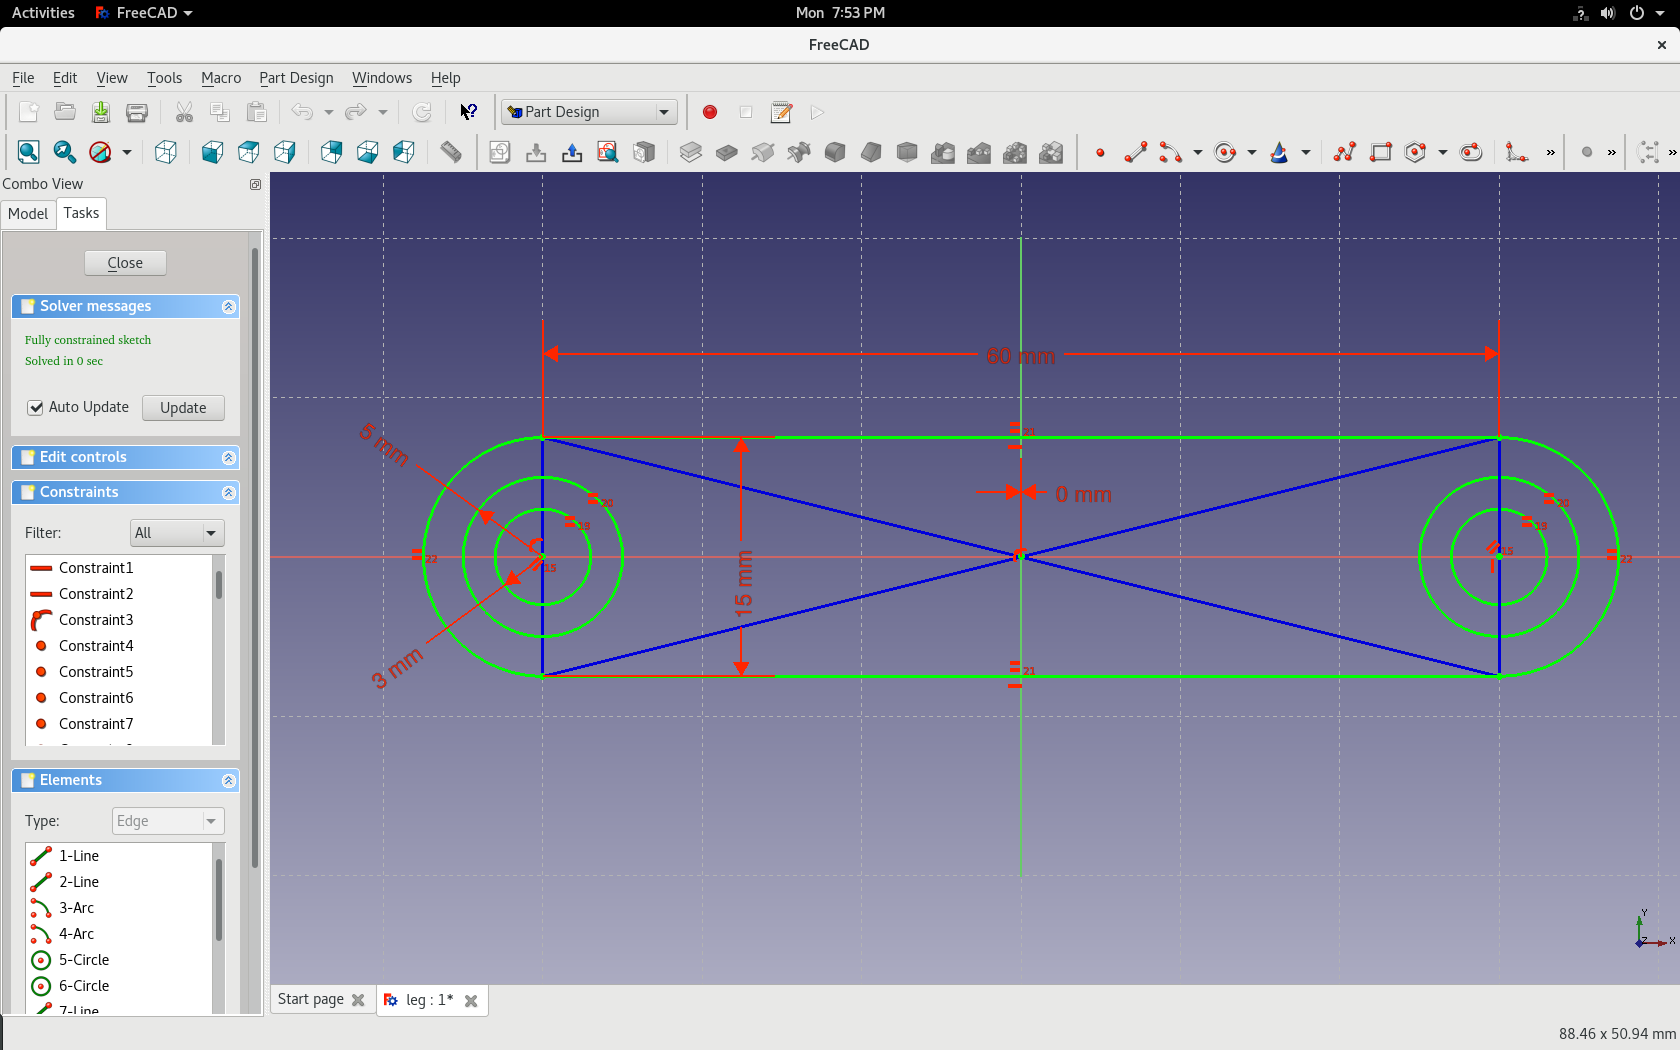Select Constraint3 in the constraints list
The width and height of the screenshot is (1680, 1050).
pos(96,620)
